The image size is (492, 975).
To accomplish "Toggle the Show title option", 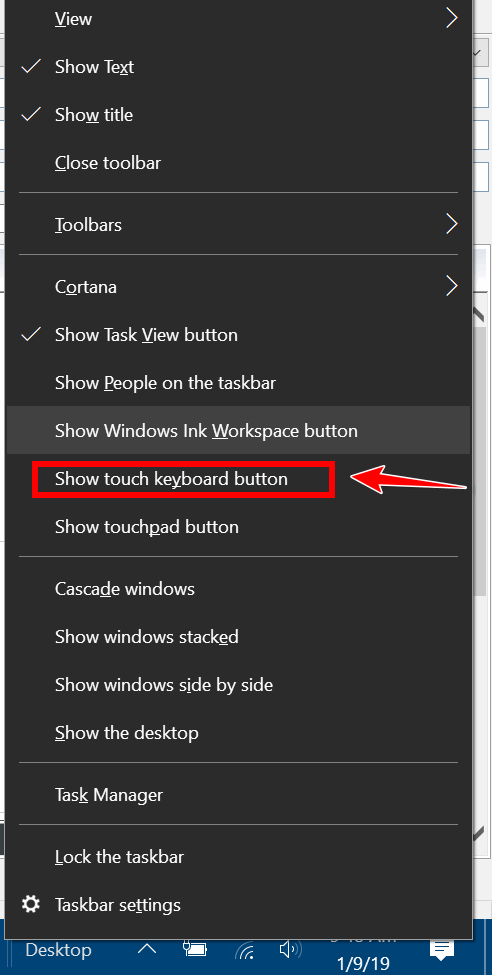I will click(x=238, y=115).
